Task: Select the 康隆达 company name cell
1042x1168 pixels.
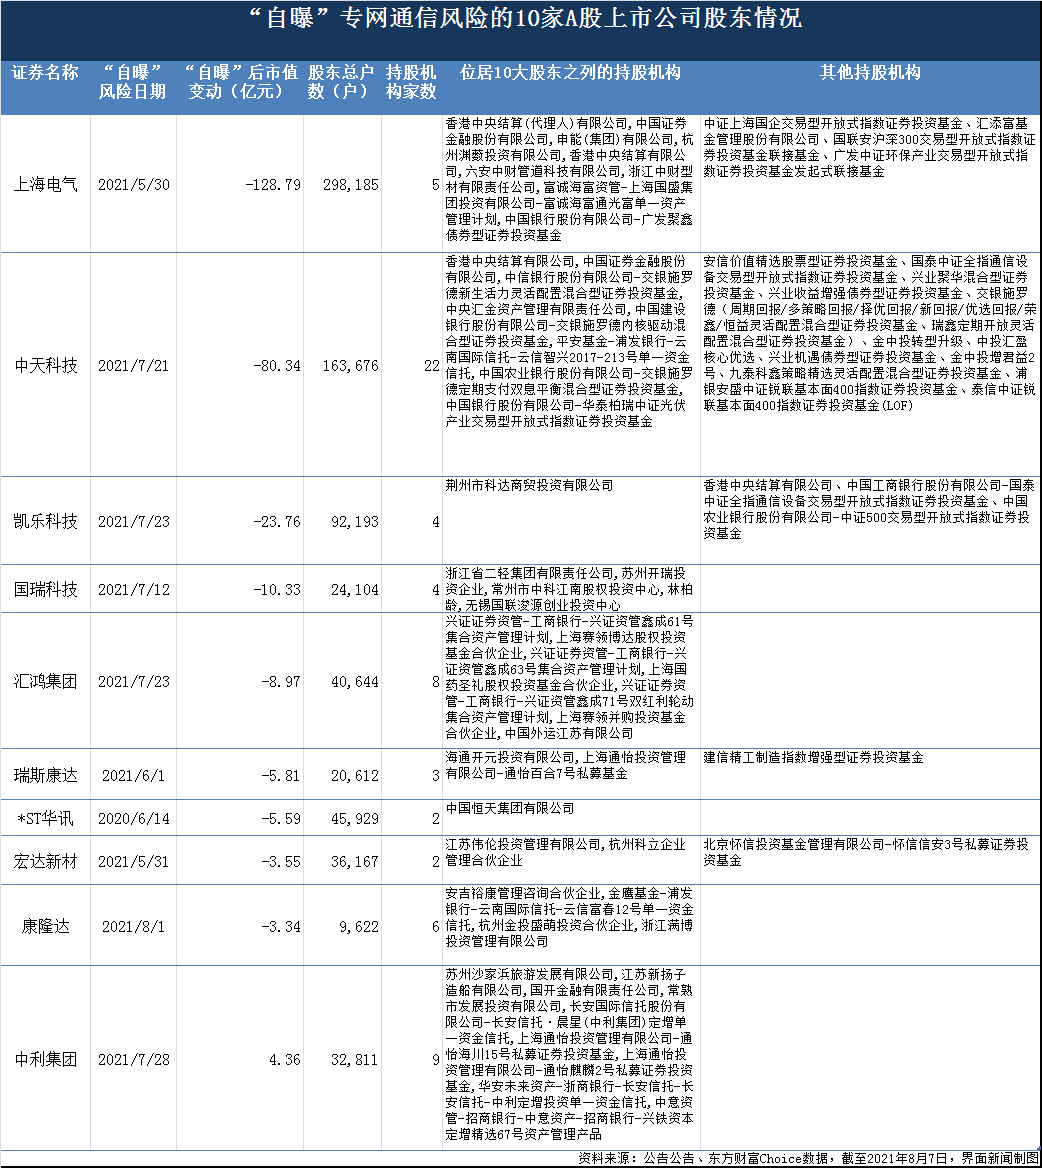Action: click(x=45, y=927)
